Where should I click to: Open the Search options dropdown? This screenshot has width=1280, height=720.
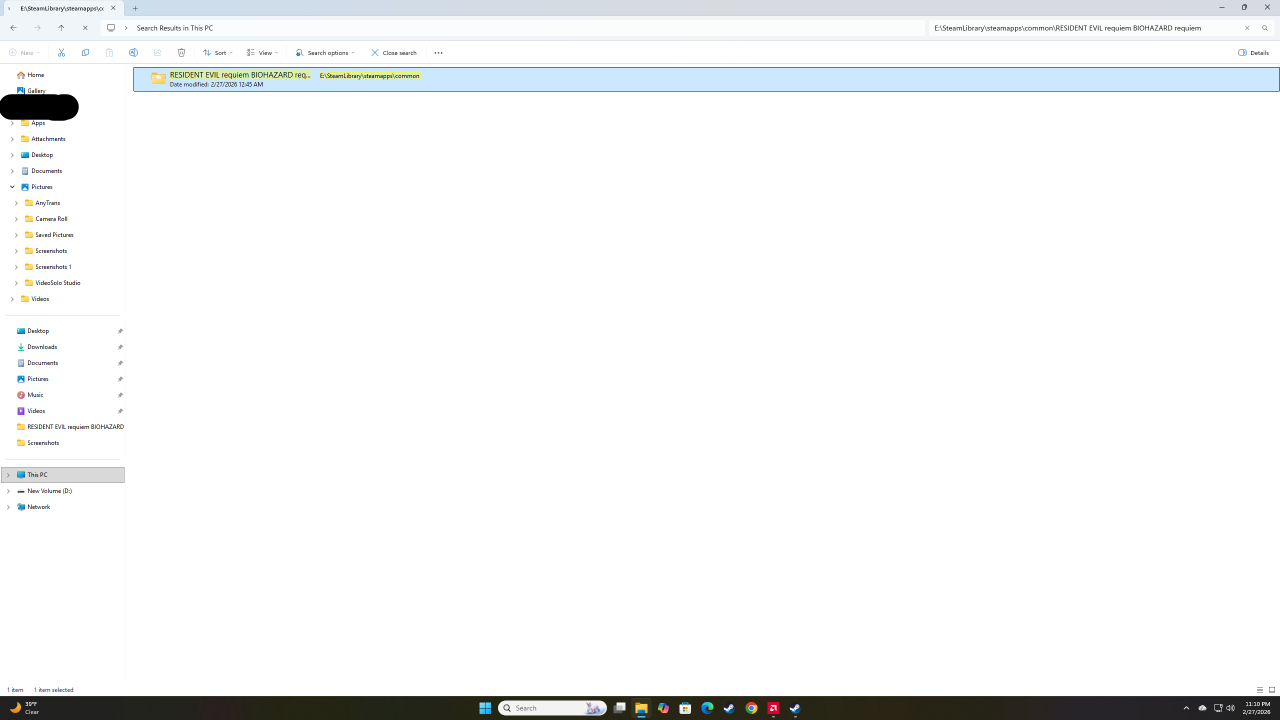click(x=325, y=53)
